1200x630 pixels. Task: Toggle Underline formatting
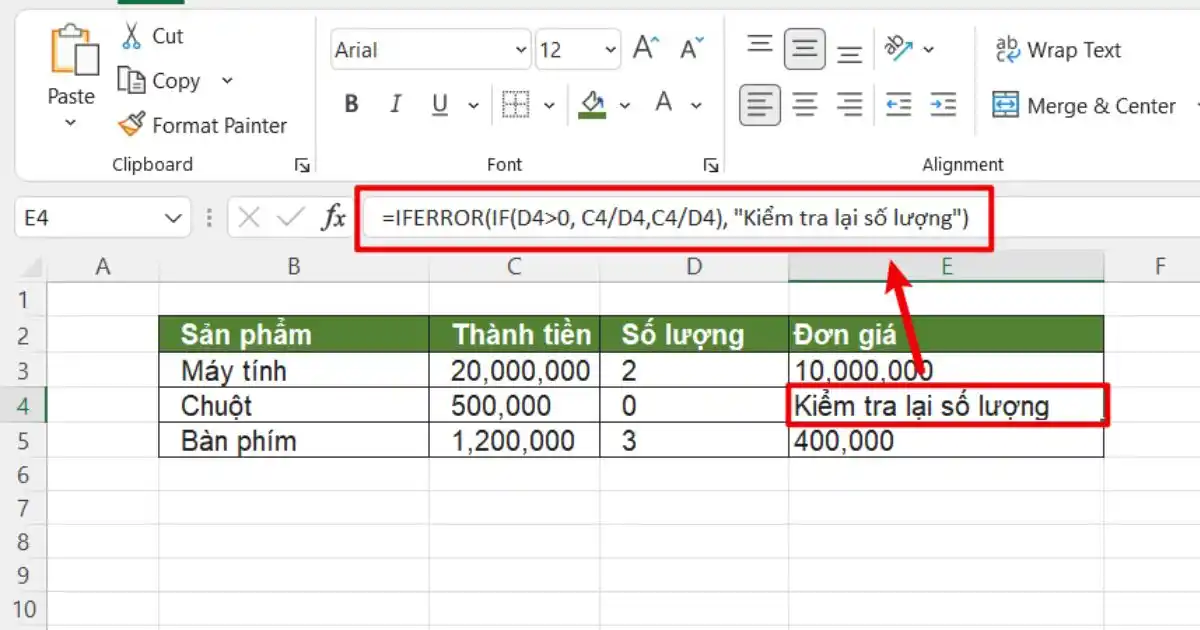coord(439,104)
